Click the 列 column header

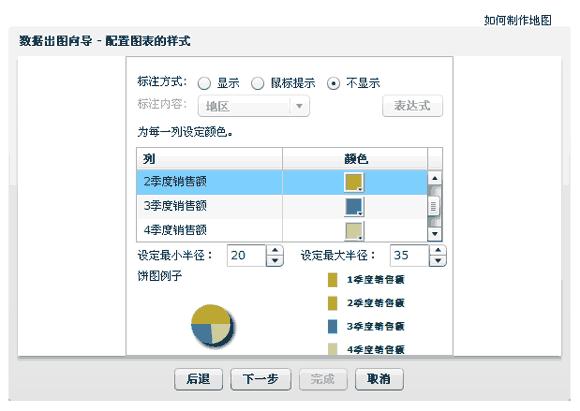209,159
